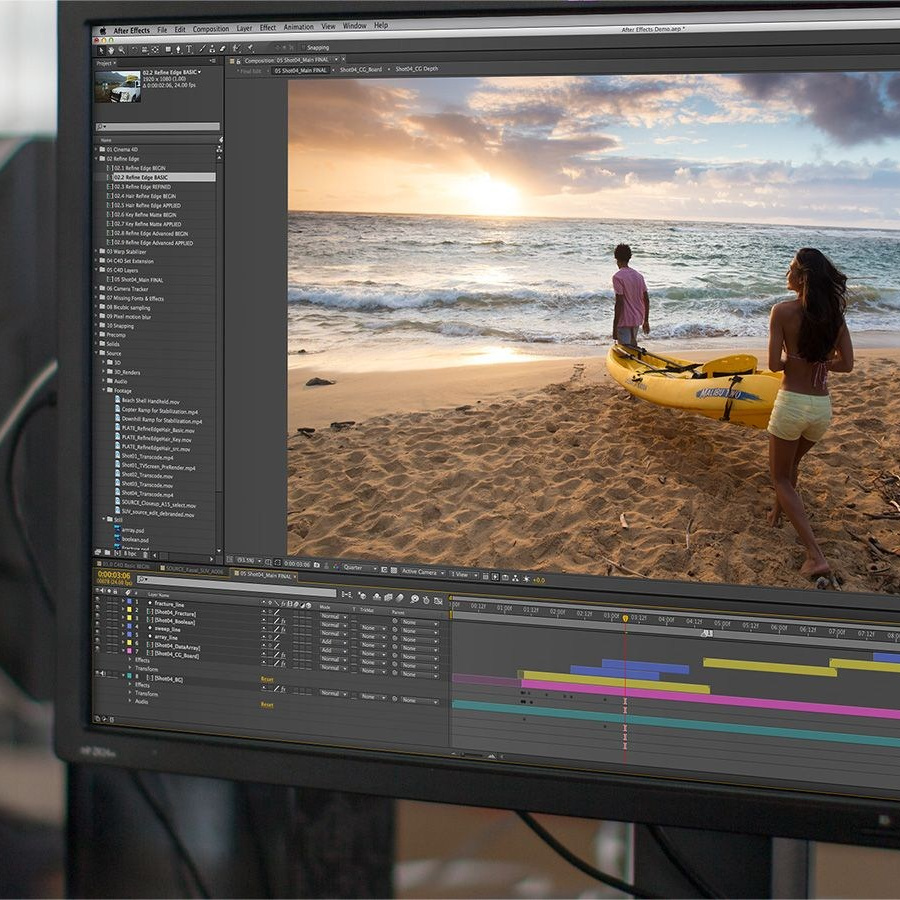Click the Reset link under Audio properties
This screenshot has height=900, width=900.
point(267,704)
